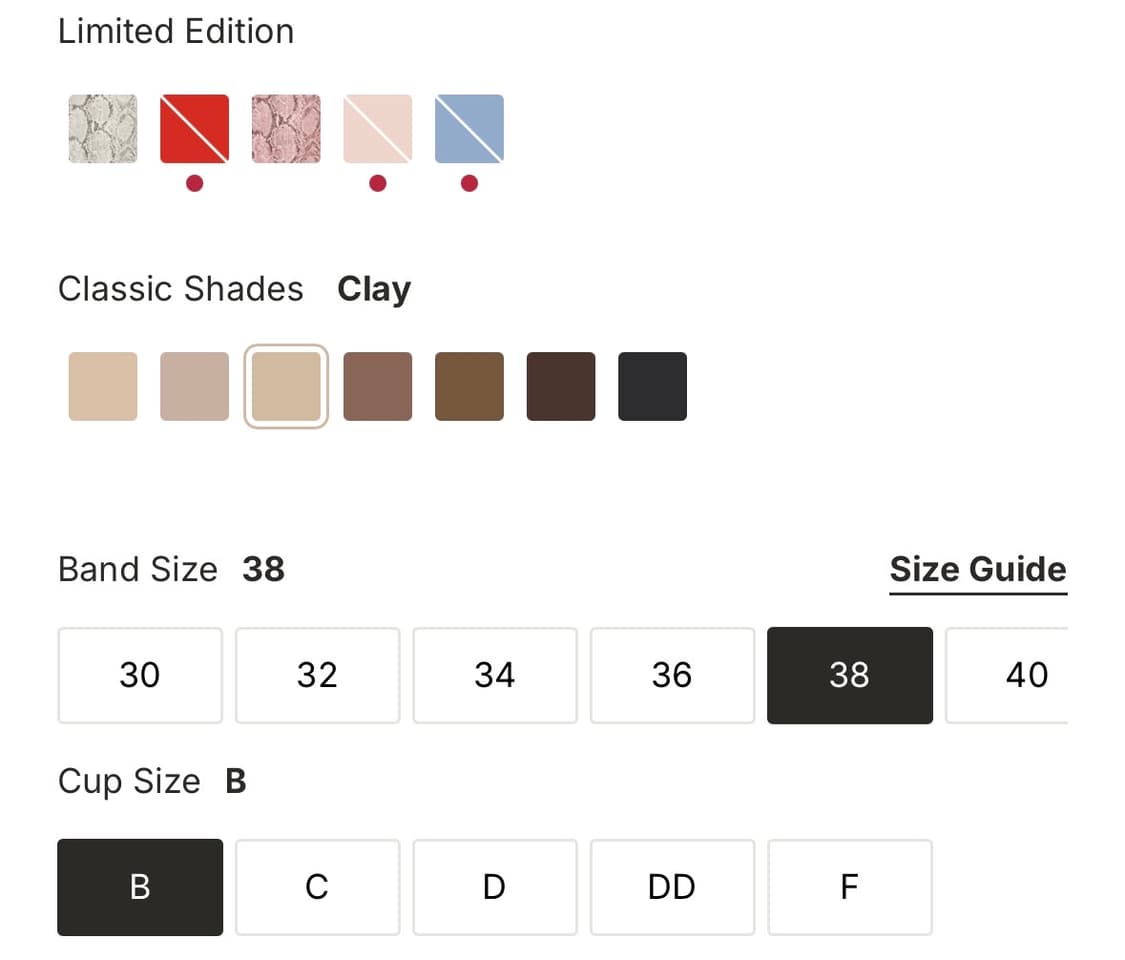Select the medium brown classic shade
This screenshot has width=1125, height=960.
pos(470,386)
